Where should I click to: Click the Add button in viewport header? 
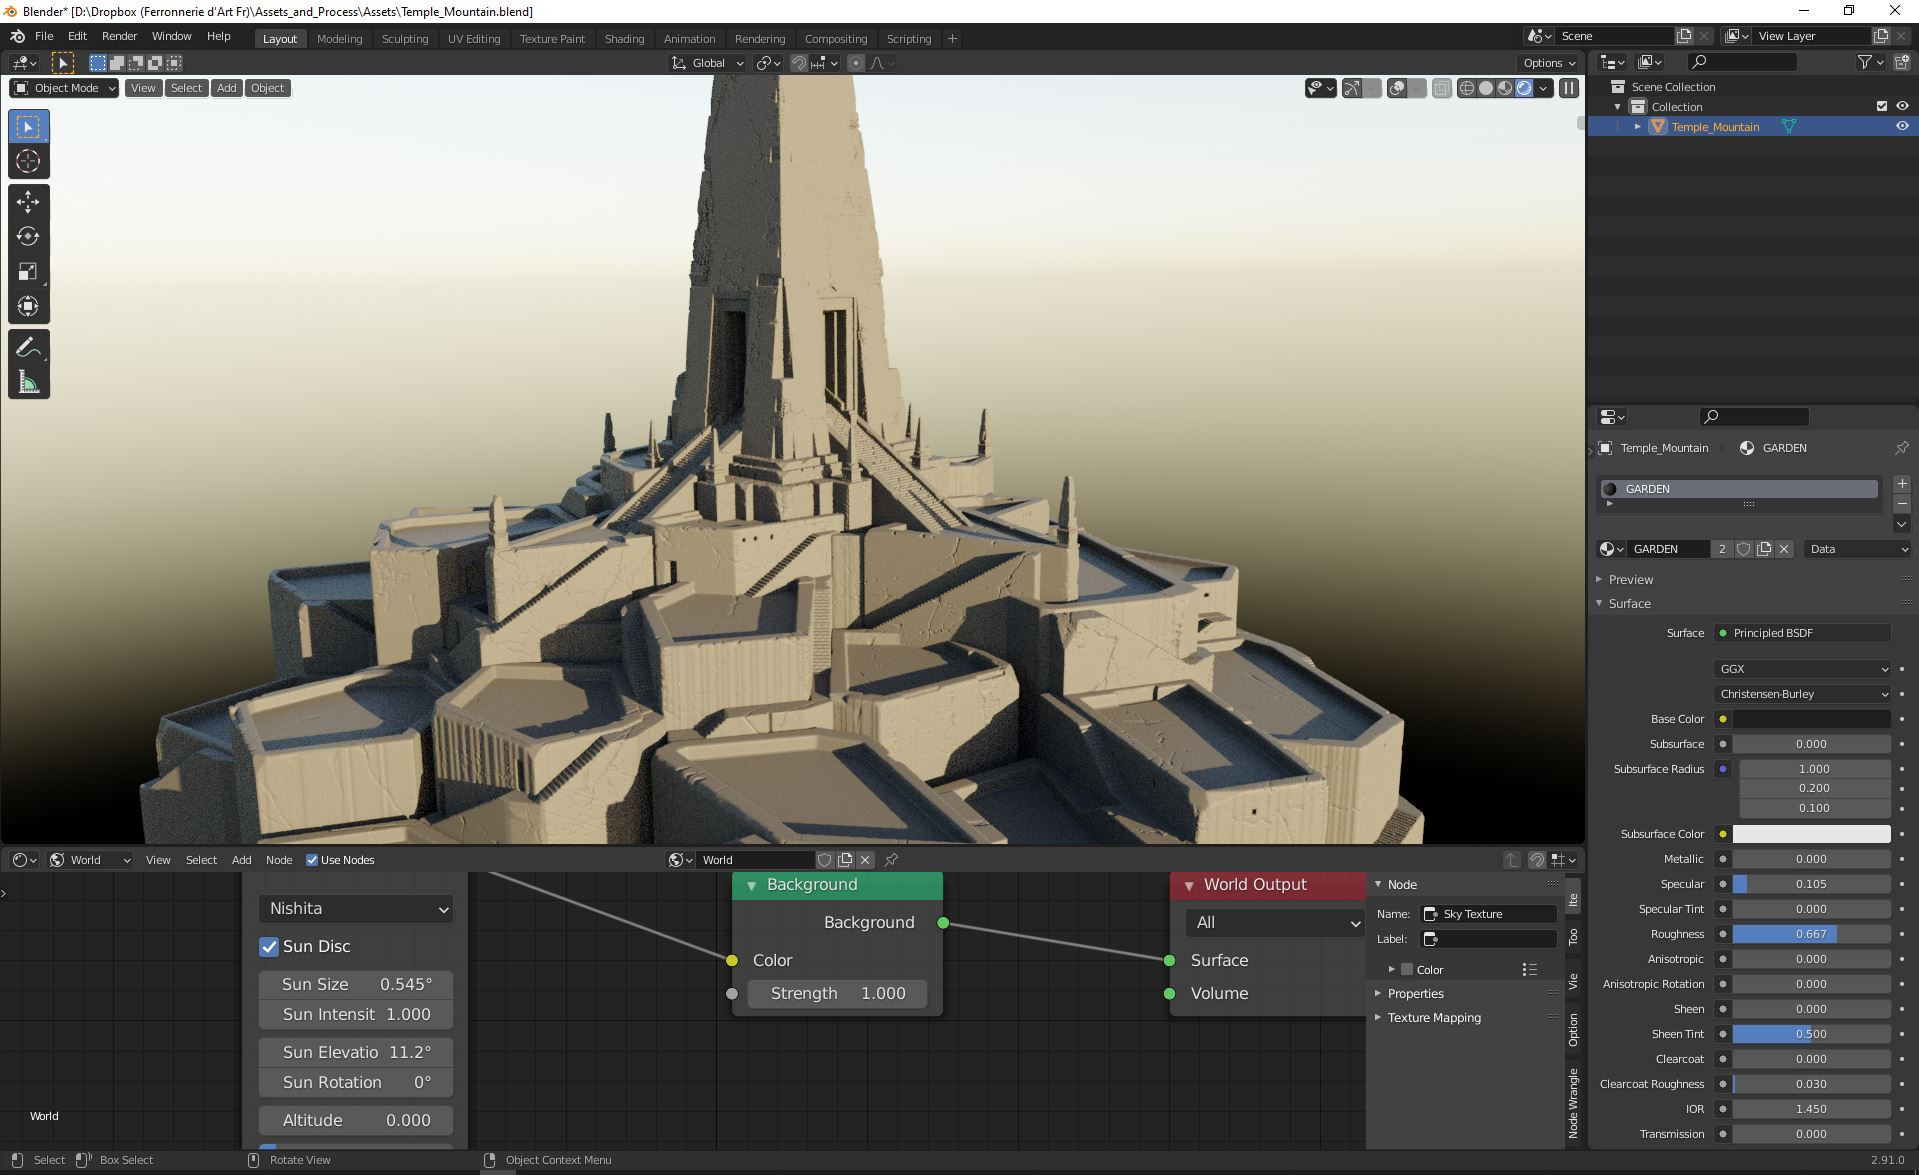pos(227,88)
